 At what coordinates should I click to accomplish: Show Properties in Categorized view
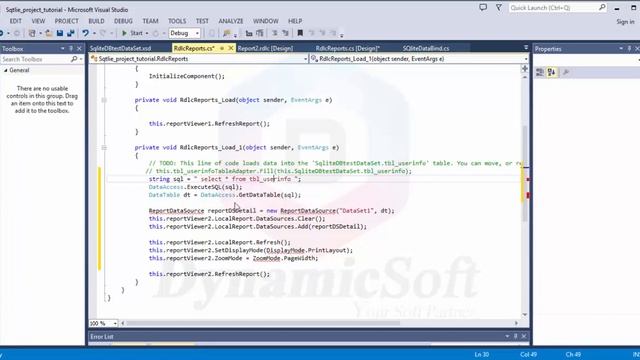tap(540, 72)
